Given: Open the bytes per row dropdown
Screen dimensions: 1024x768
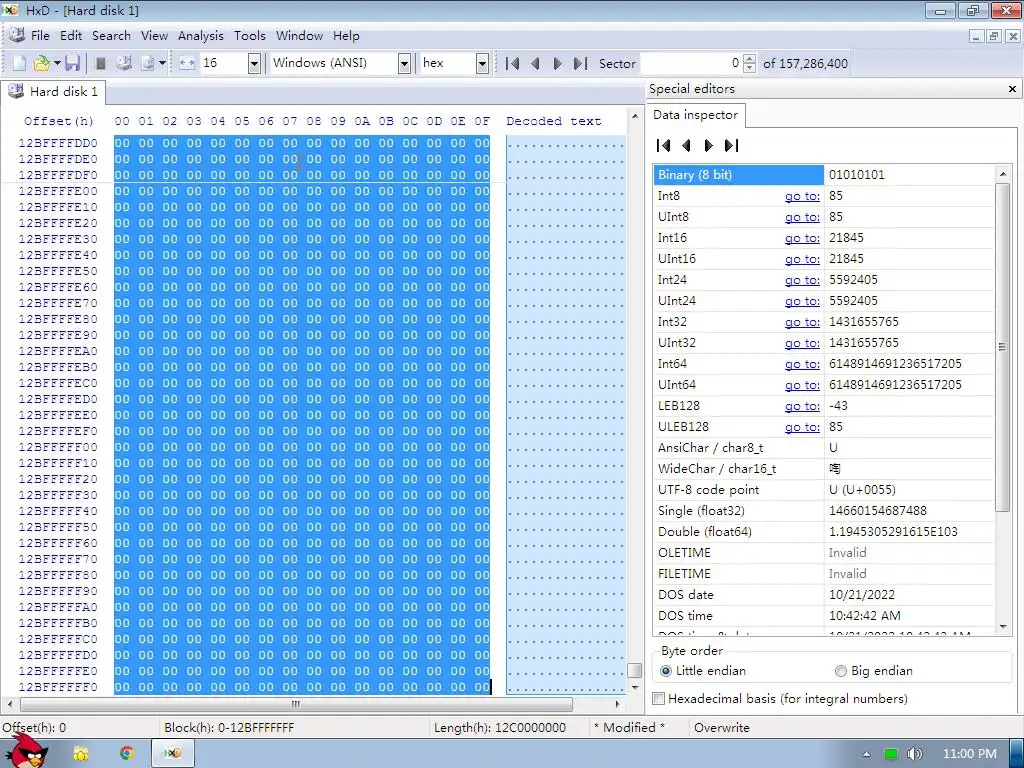Looking at the screenshot, I should tap(255, 63).
